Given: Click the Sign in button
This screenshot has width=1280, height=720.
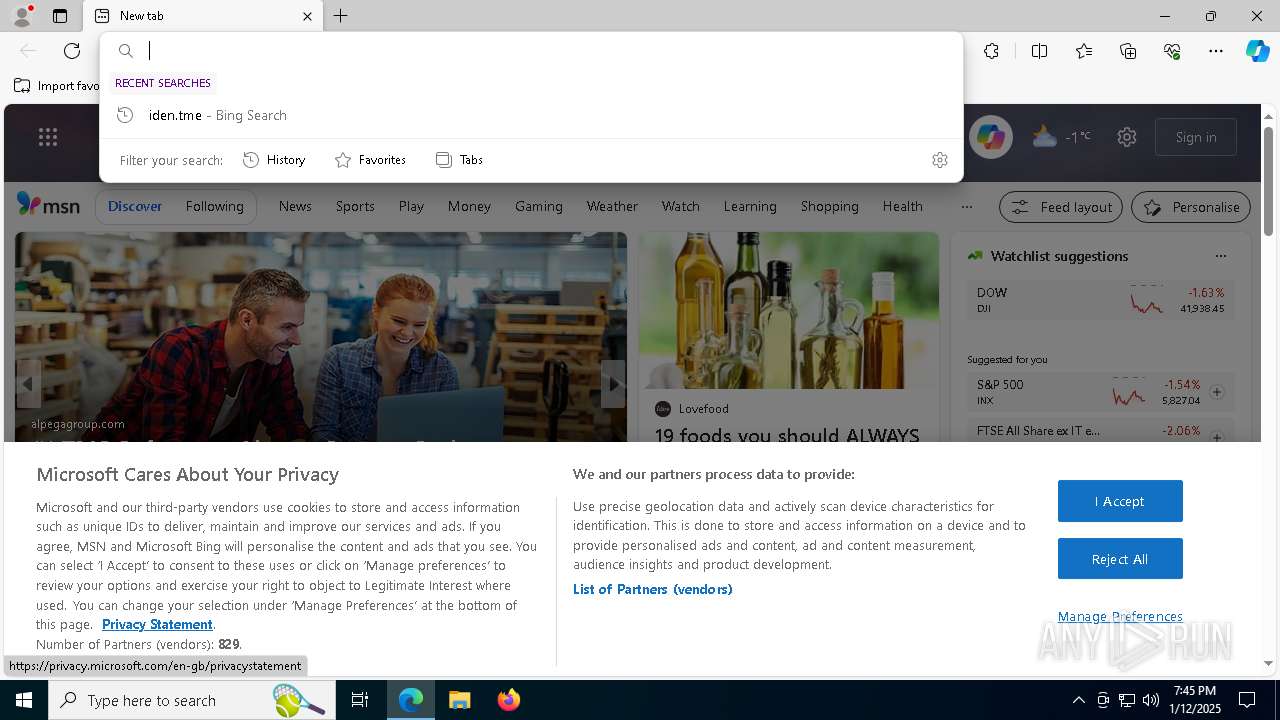Looking at the screenshot, I should click(x=1196, y=137).
